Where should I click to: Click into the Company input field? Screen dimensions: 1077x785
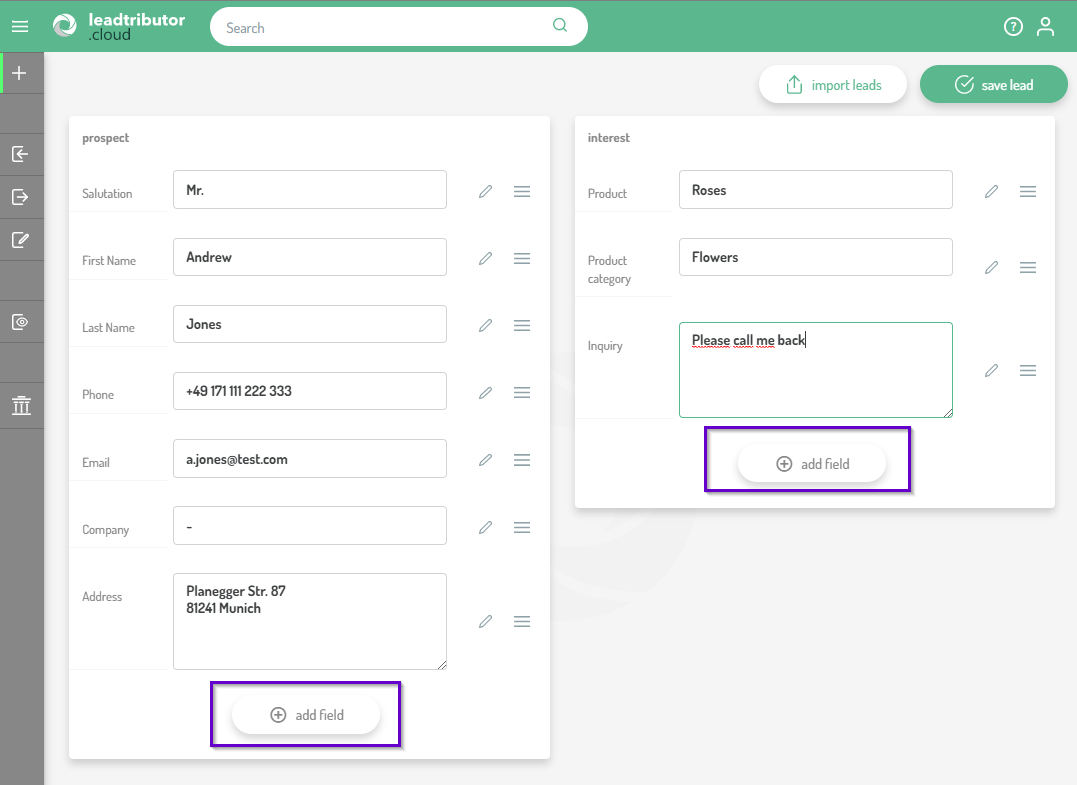coord(309,526)
